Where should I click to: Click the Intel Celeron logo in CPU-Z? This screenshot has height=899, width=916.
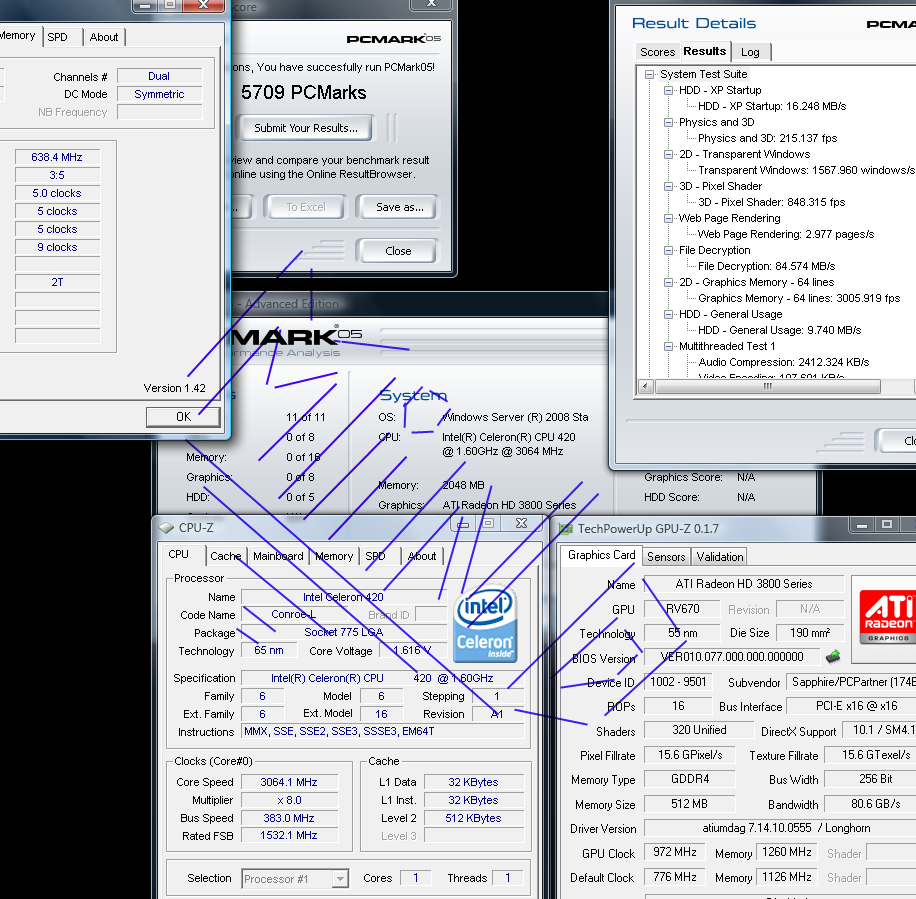point(485,624)
